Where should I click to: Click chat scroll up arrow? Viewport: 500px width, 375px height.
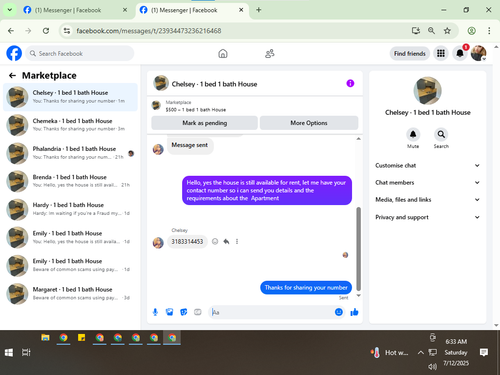coord(359,139)
